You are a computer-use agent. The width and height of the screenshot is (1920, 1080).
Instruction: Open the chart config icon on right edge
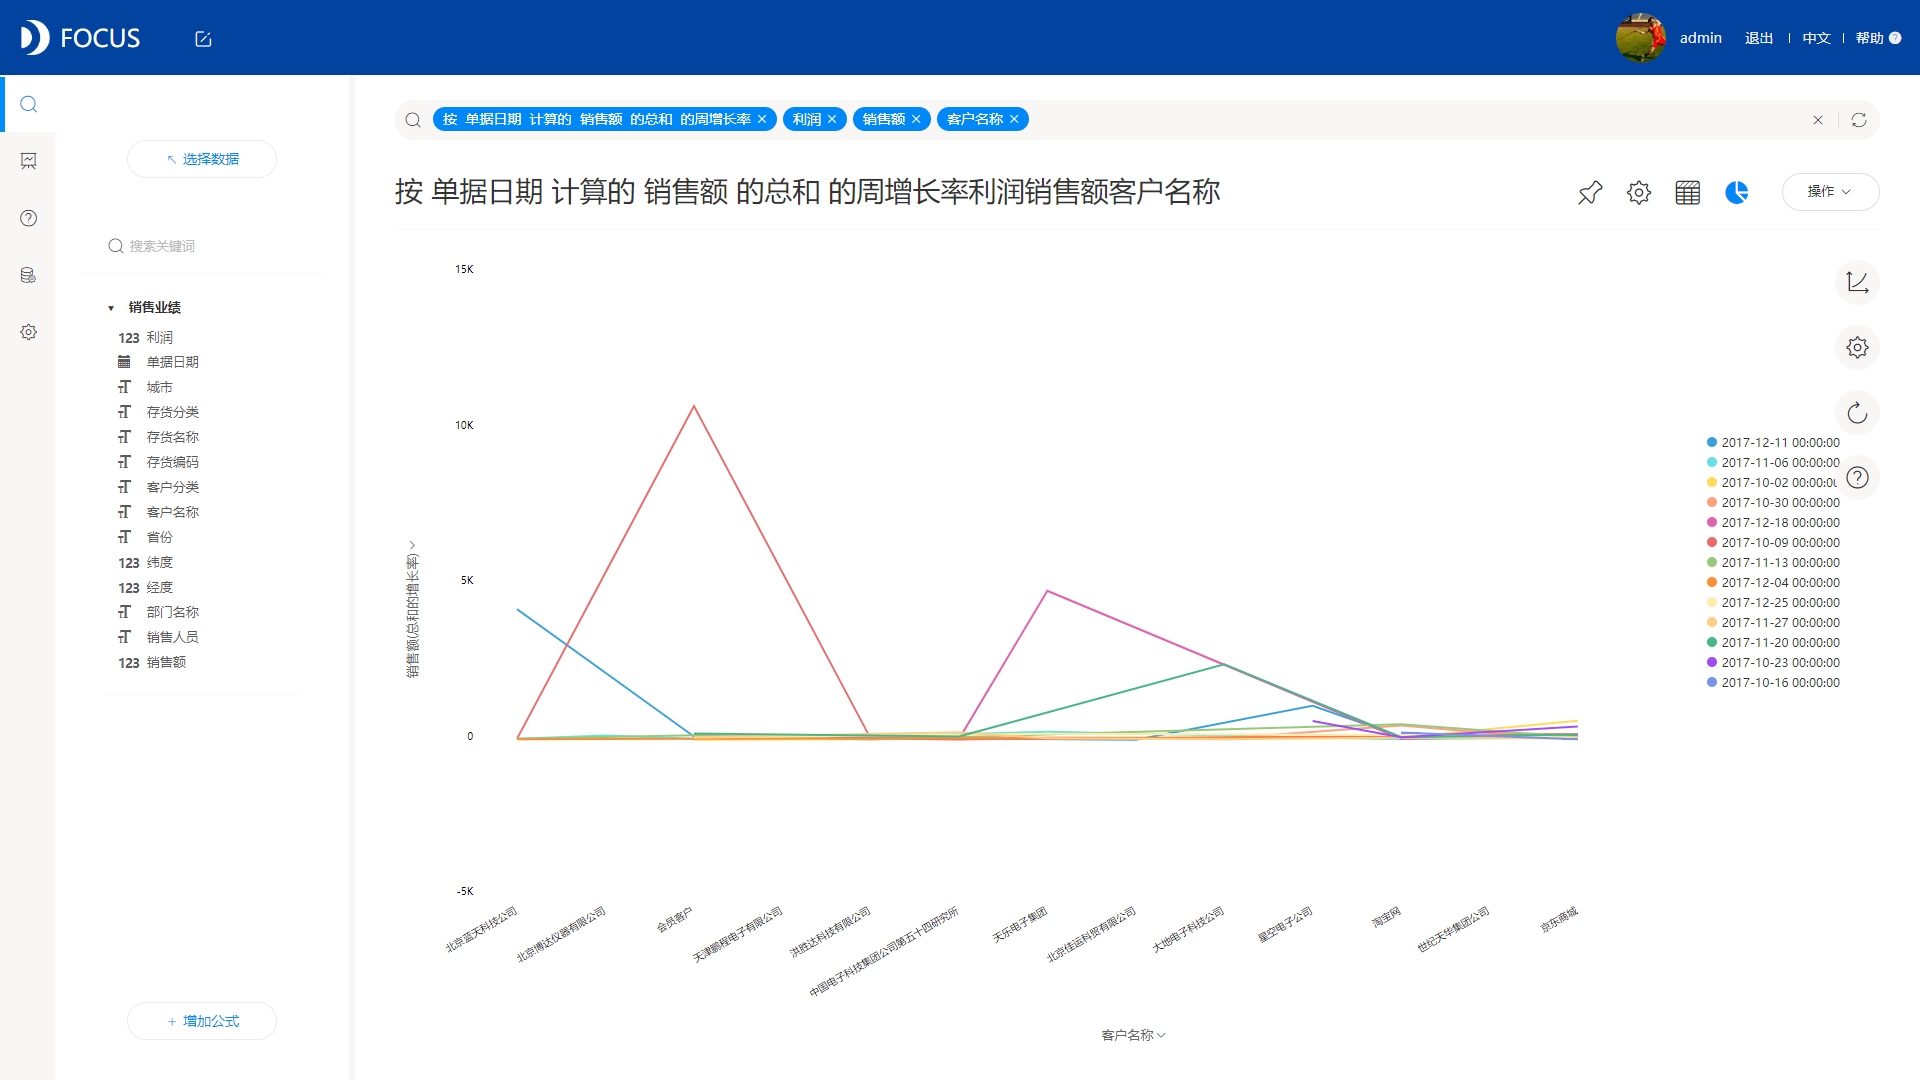point(1857,347)
